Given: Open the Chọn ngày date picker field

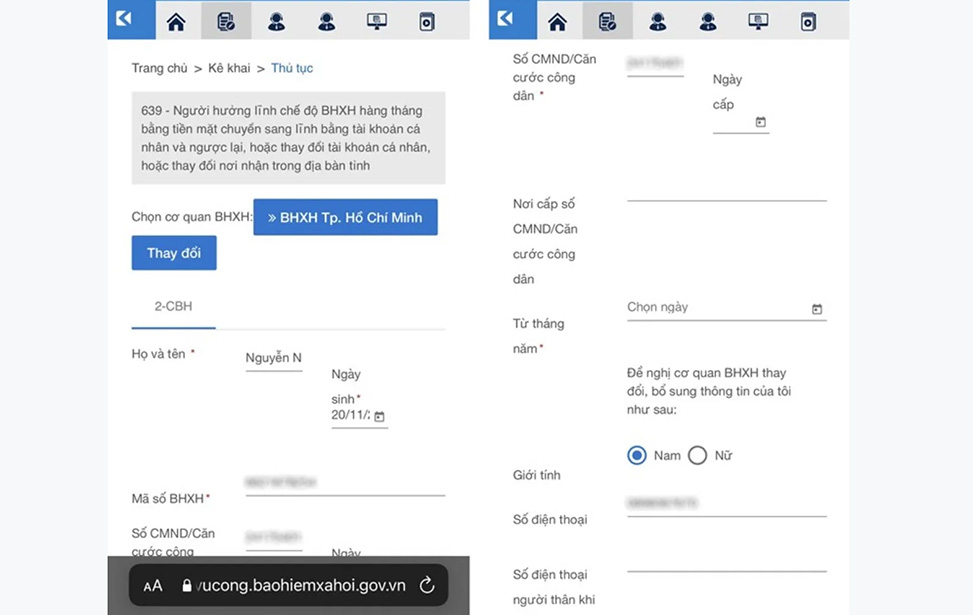Looking at the screenshot, I should point(715,308).
